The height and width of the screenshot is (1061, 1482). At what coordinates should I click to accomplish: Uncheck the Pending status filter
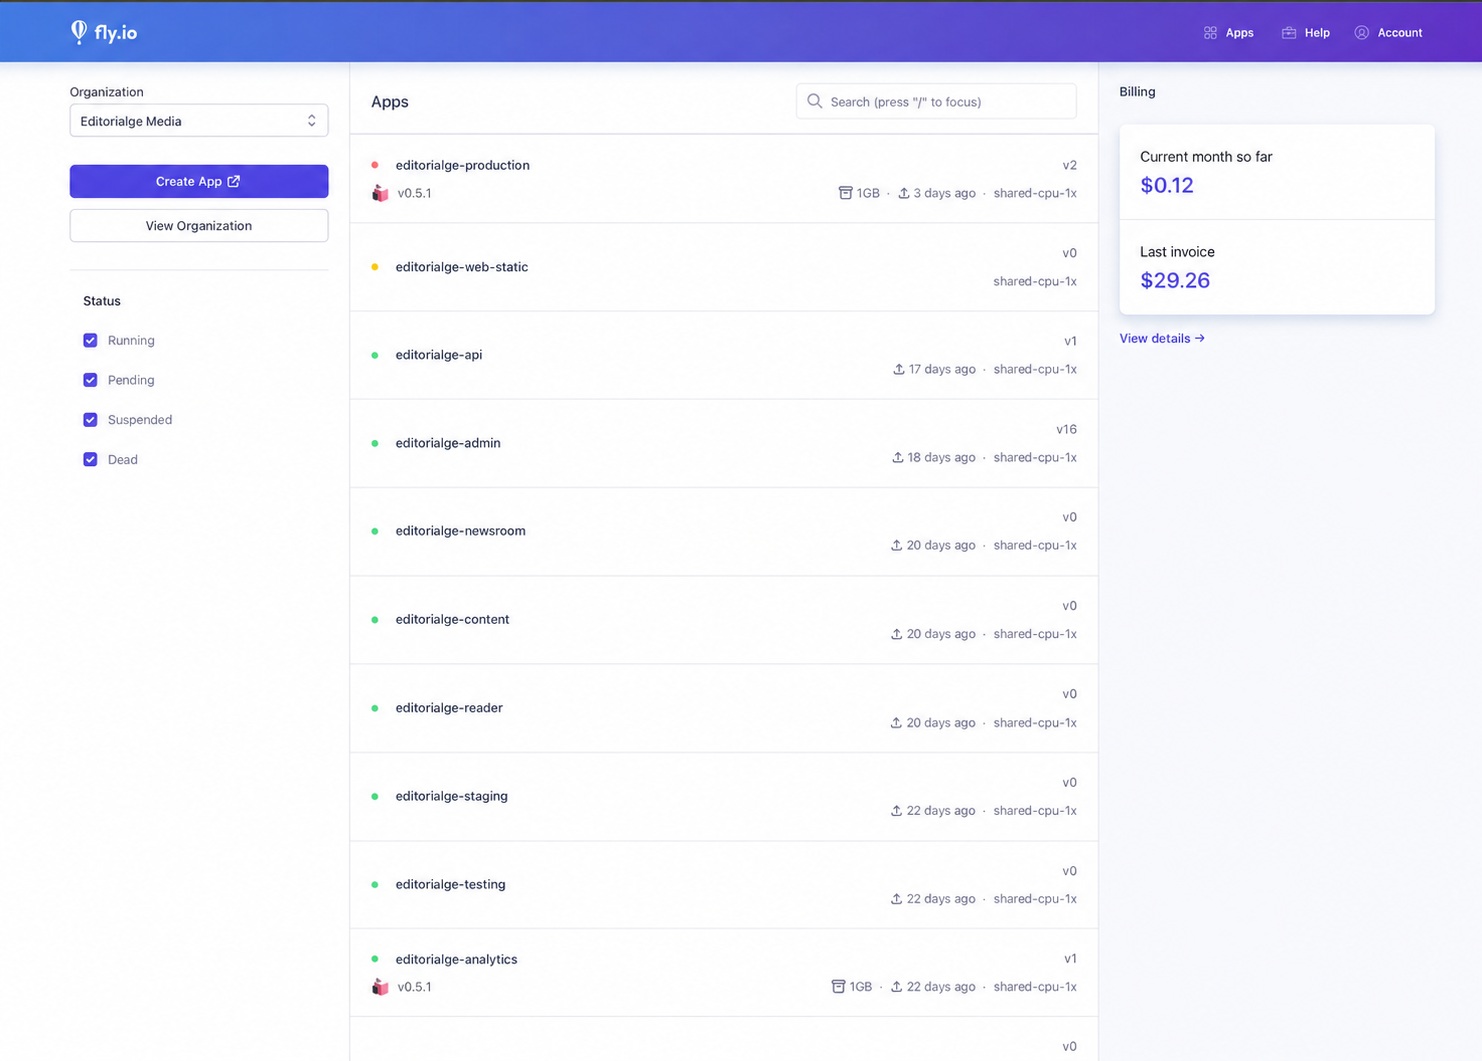pos(90,380)
